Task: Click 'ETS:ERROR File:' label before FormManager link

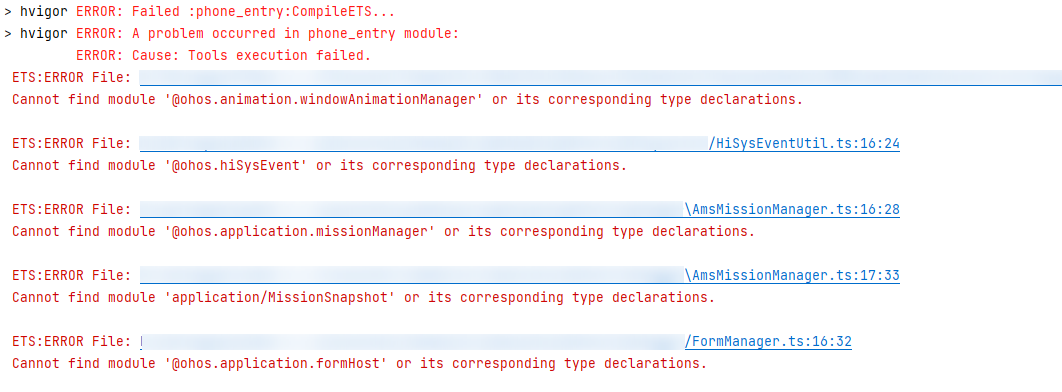Action: coord(72,342)
